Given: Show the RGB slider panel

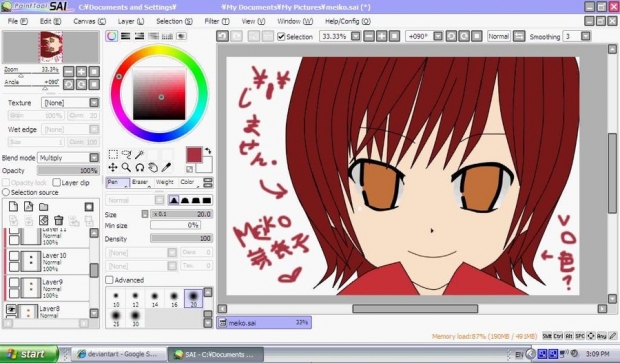Looking at the screenshot, I should 125,36.
